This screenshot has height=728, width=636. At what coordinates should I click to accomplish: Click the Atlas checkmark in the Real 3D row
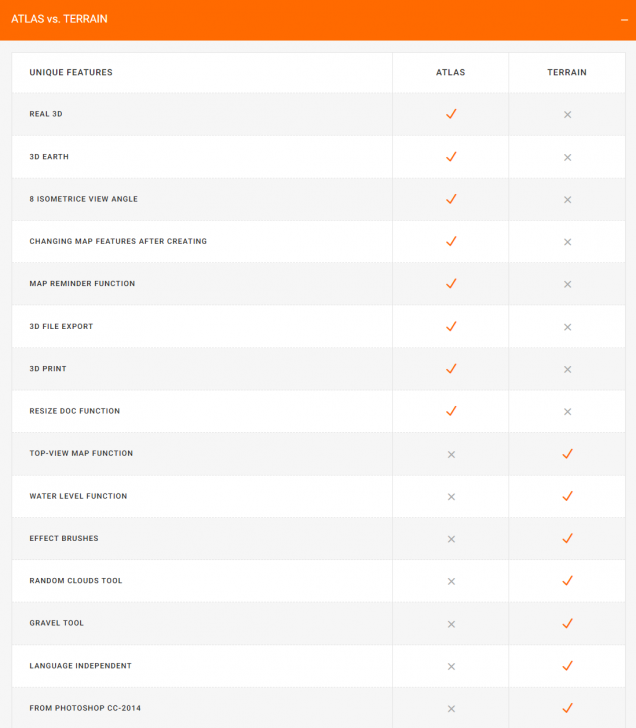(x=451, y=114)
